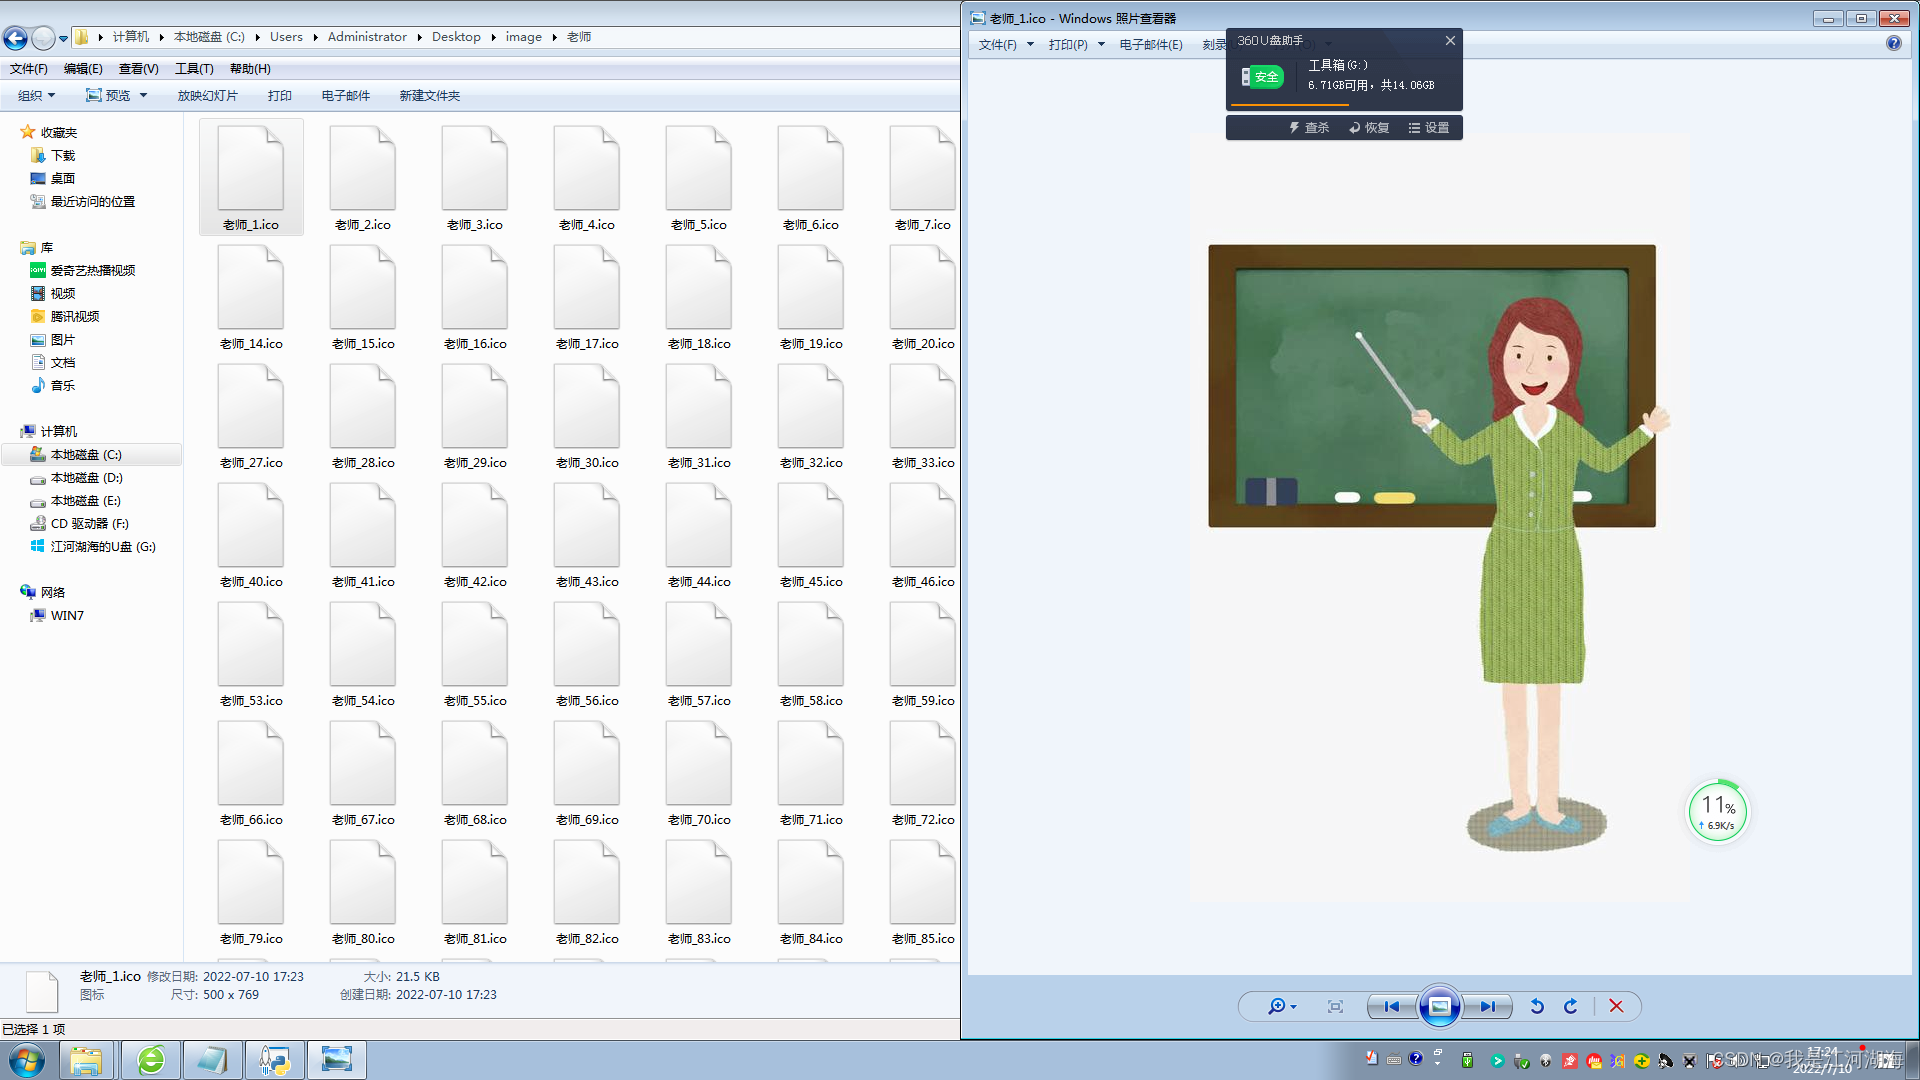Viewport: 1920px width, 1080px height.
Task: Click the Photo Viewer help icon
Action: (x=1893, y=43)
